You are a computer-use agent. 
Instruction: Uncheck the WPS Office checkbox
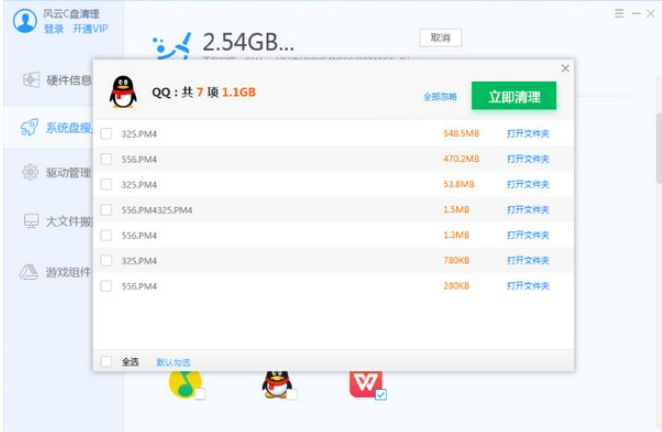(381, 394)
